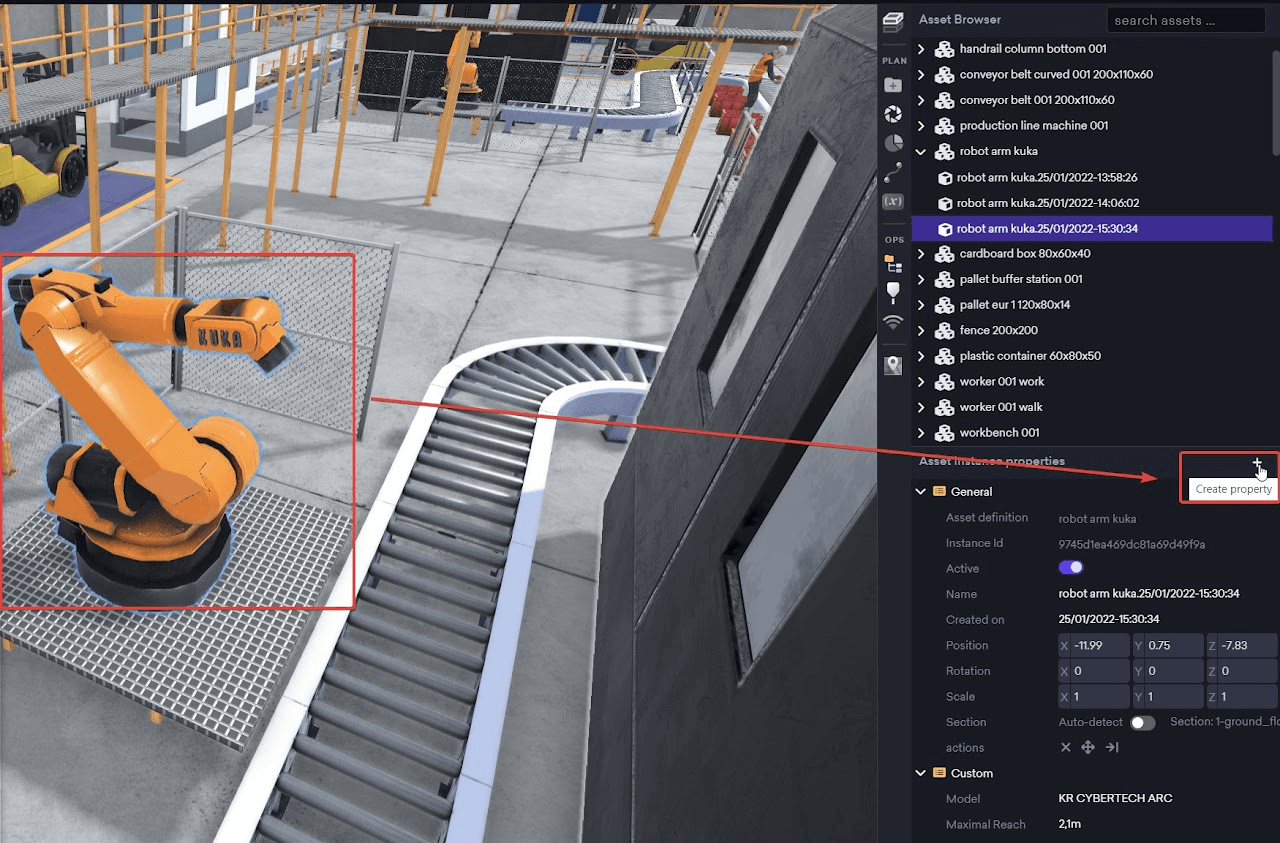Viewport: 1280px width, 843px height.
Task: Select the pie chart icon in sidebar
Action: pyautogui.click(x=893, y=143)
